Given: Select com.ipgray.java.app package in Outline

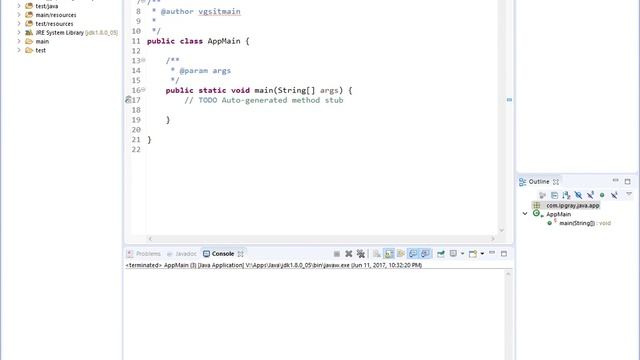Looking at the screenshot, I should point(573,206).
